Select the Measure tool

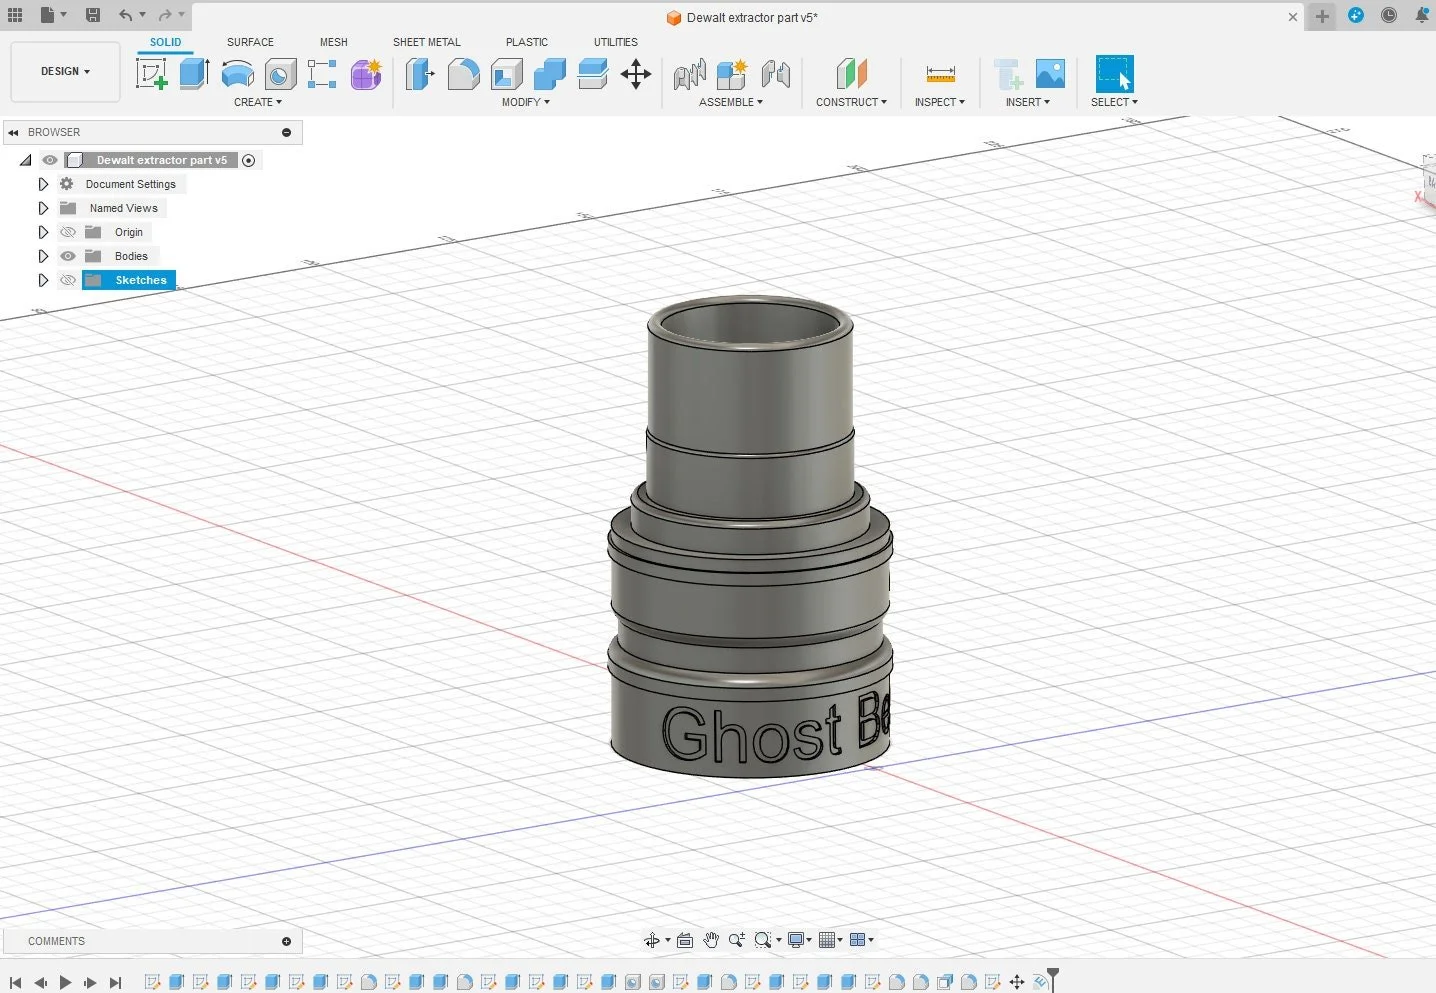tap(940, 74)
